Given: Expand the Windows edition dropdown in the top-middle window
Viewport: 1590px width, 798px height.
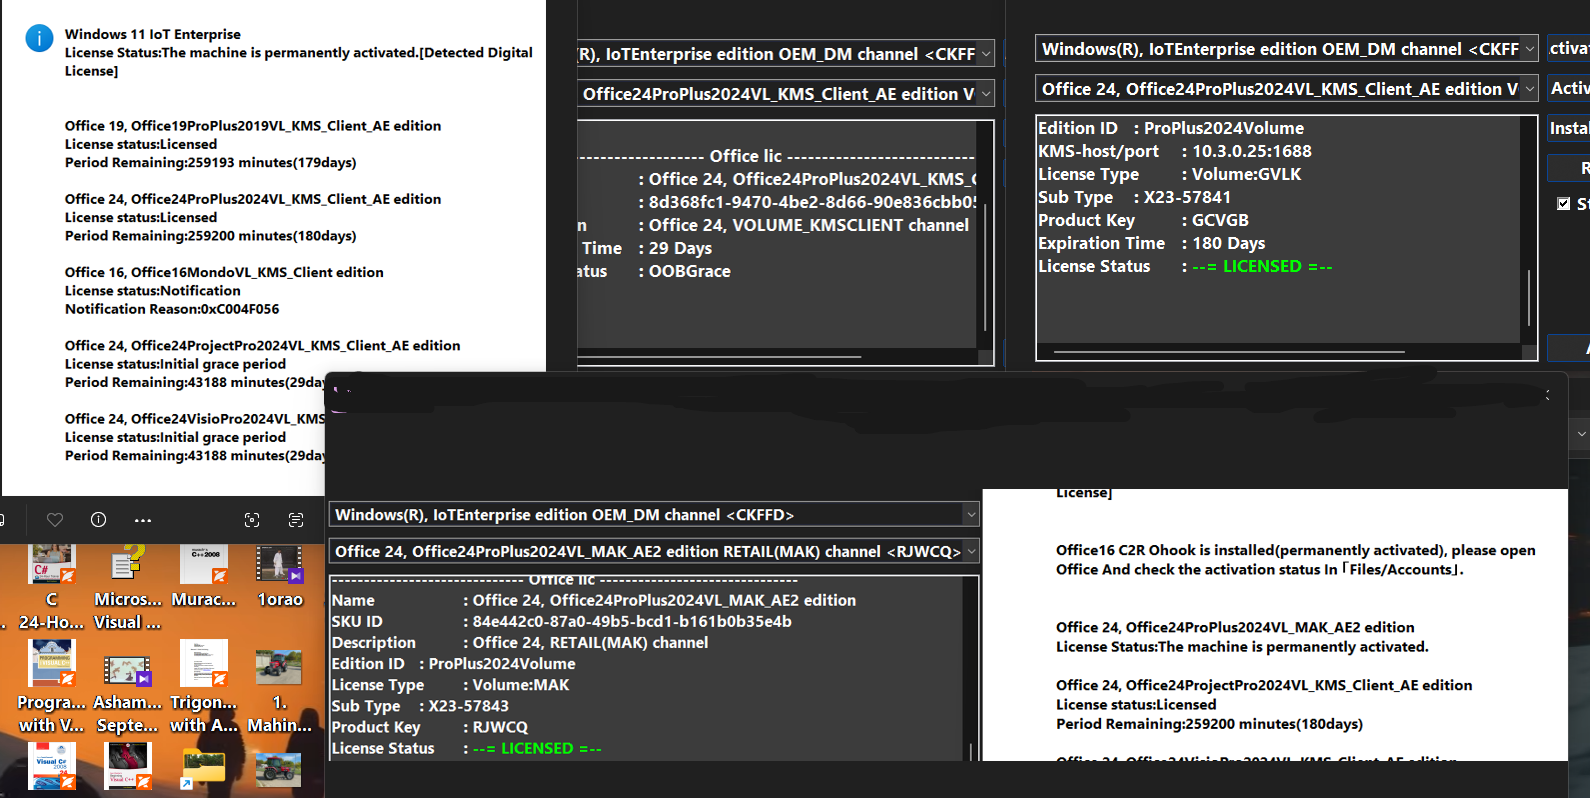Looking at the screenshot, I should [x=986, y=54].
